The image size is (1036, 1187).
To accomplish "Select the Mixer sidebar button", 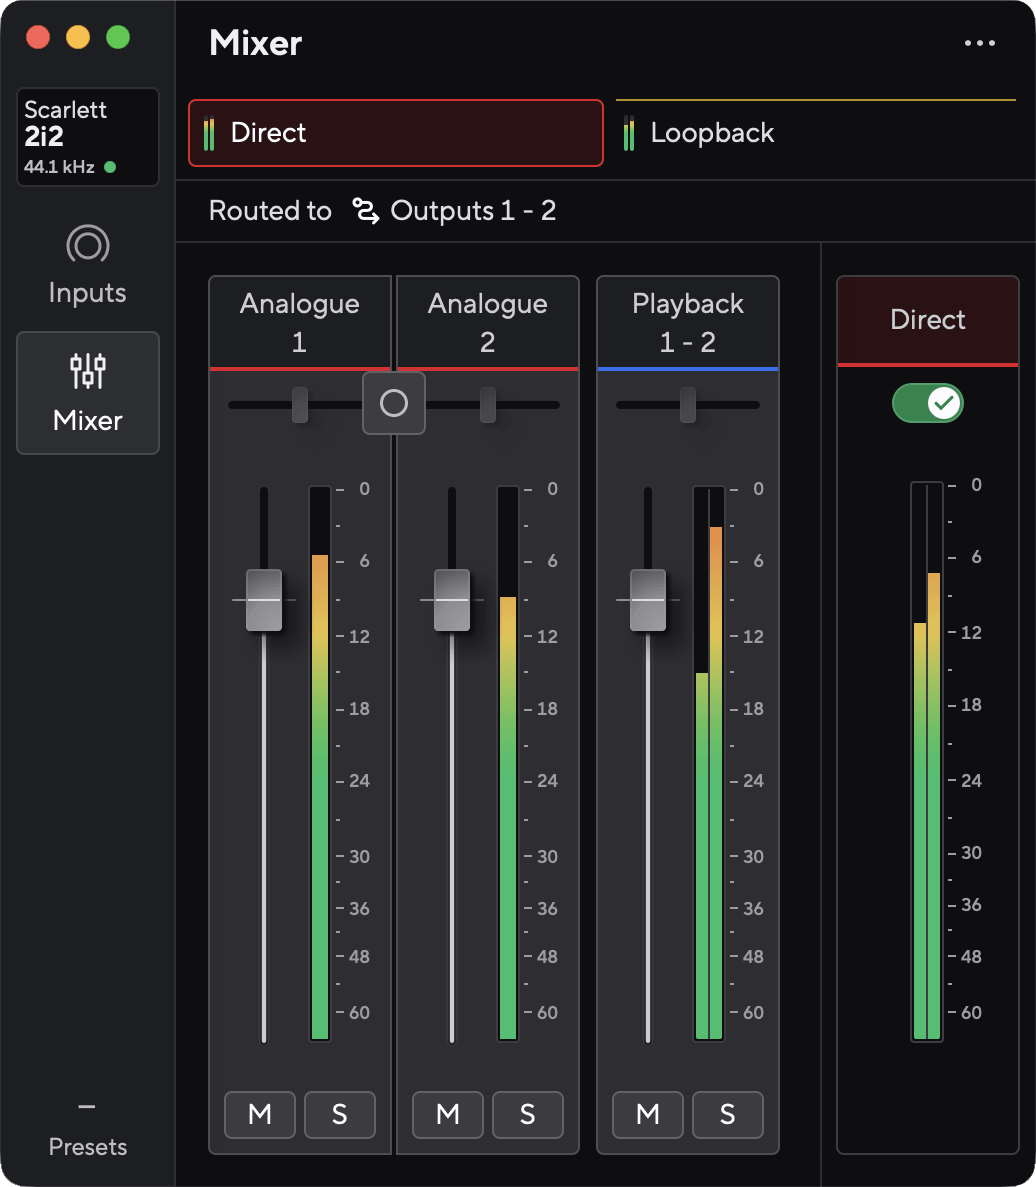I will 88,393.
